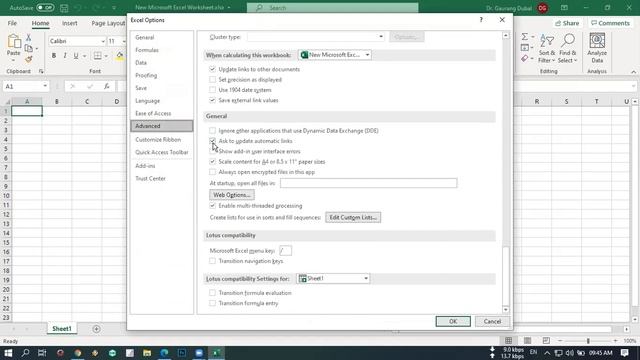Switch to Page Layout view in status bar
The width and height of the screenshot is (640, 360).
click(x=527, y=340)
